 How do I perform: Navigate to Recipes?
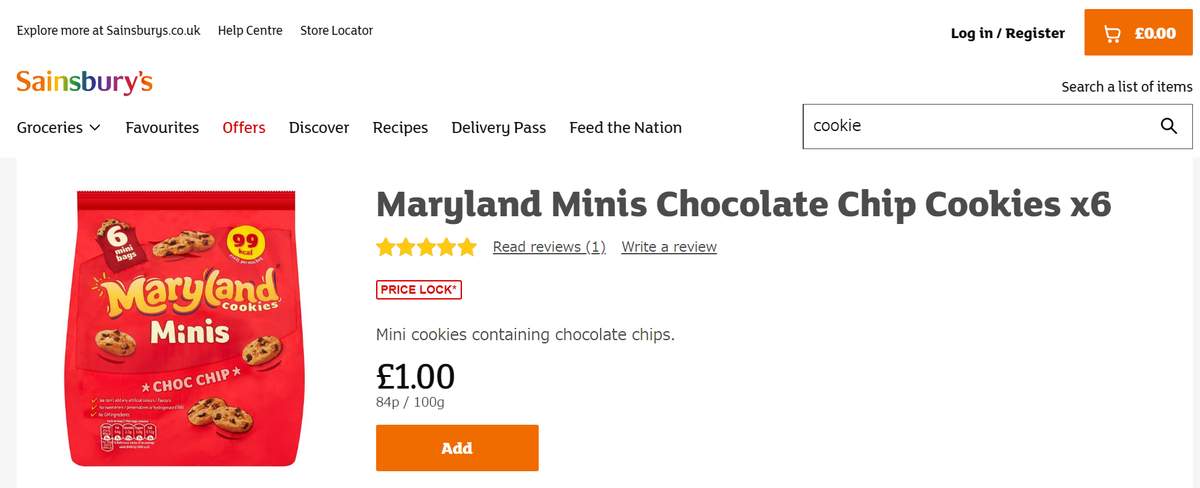400,128
